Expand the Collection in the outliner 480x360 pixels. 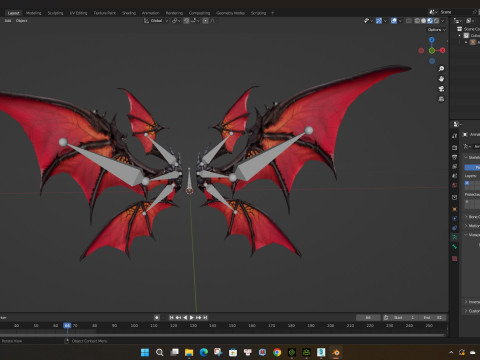[x=460, y=35]
